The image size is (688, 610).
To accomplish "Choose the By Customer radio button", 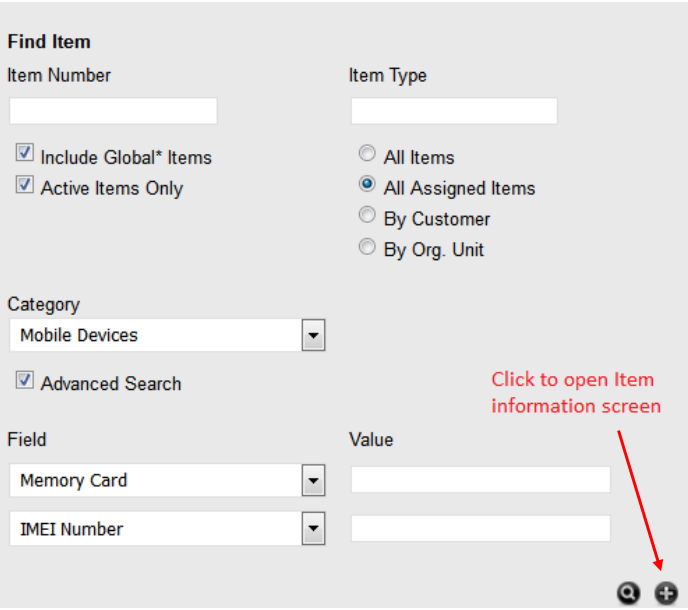I will 367,216.
